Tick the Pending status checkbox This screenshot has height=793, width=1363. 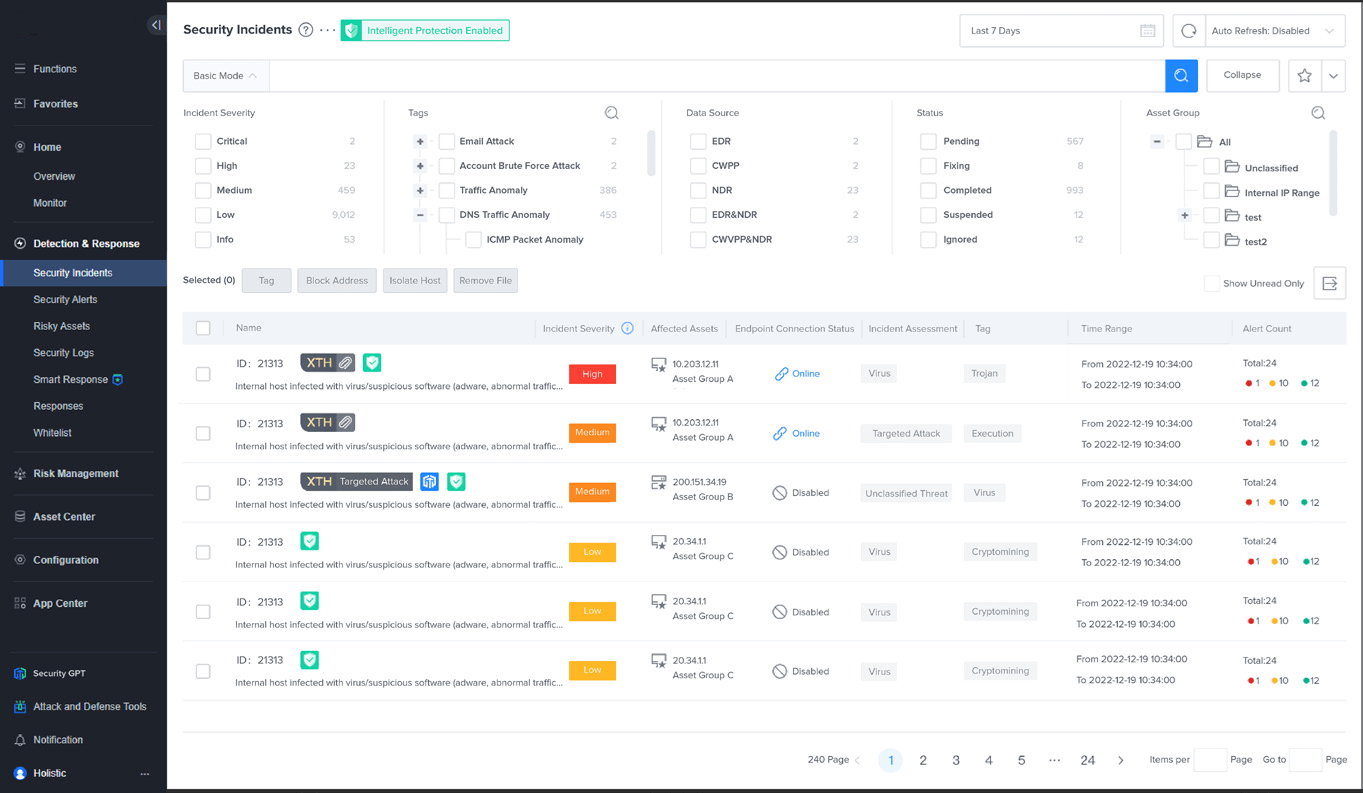[x=928, y=142]
